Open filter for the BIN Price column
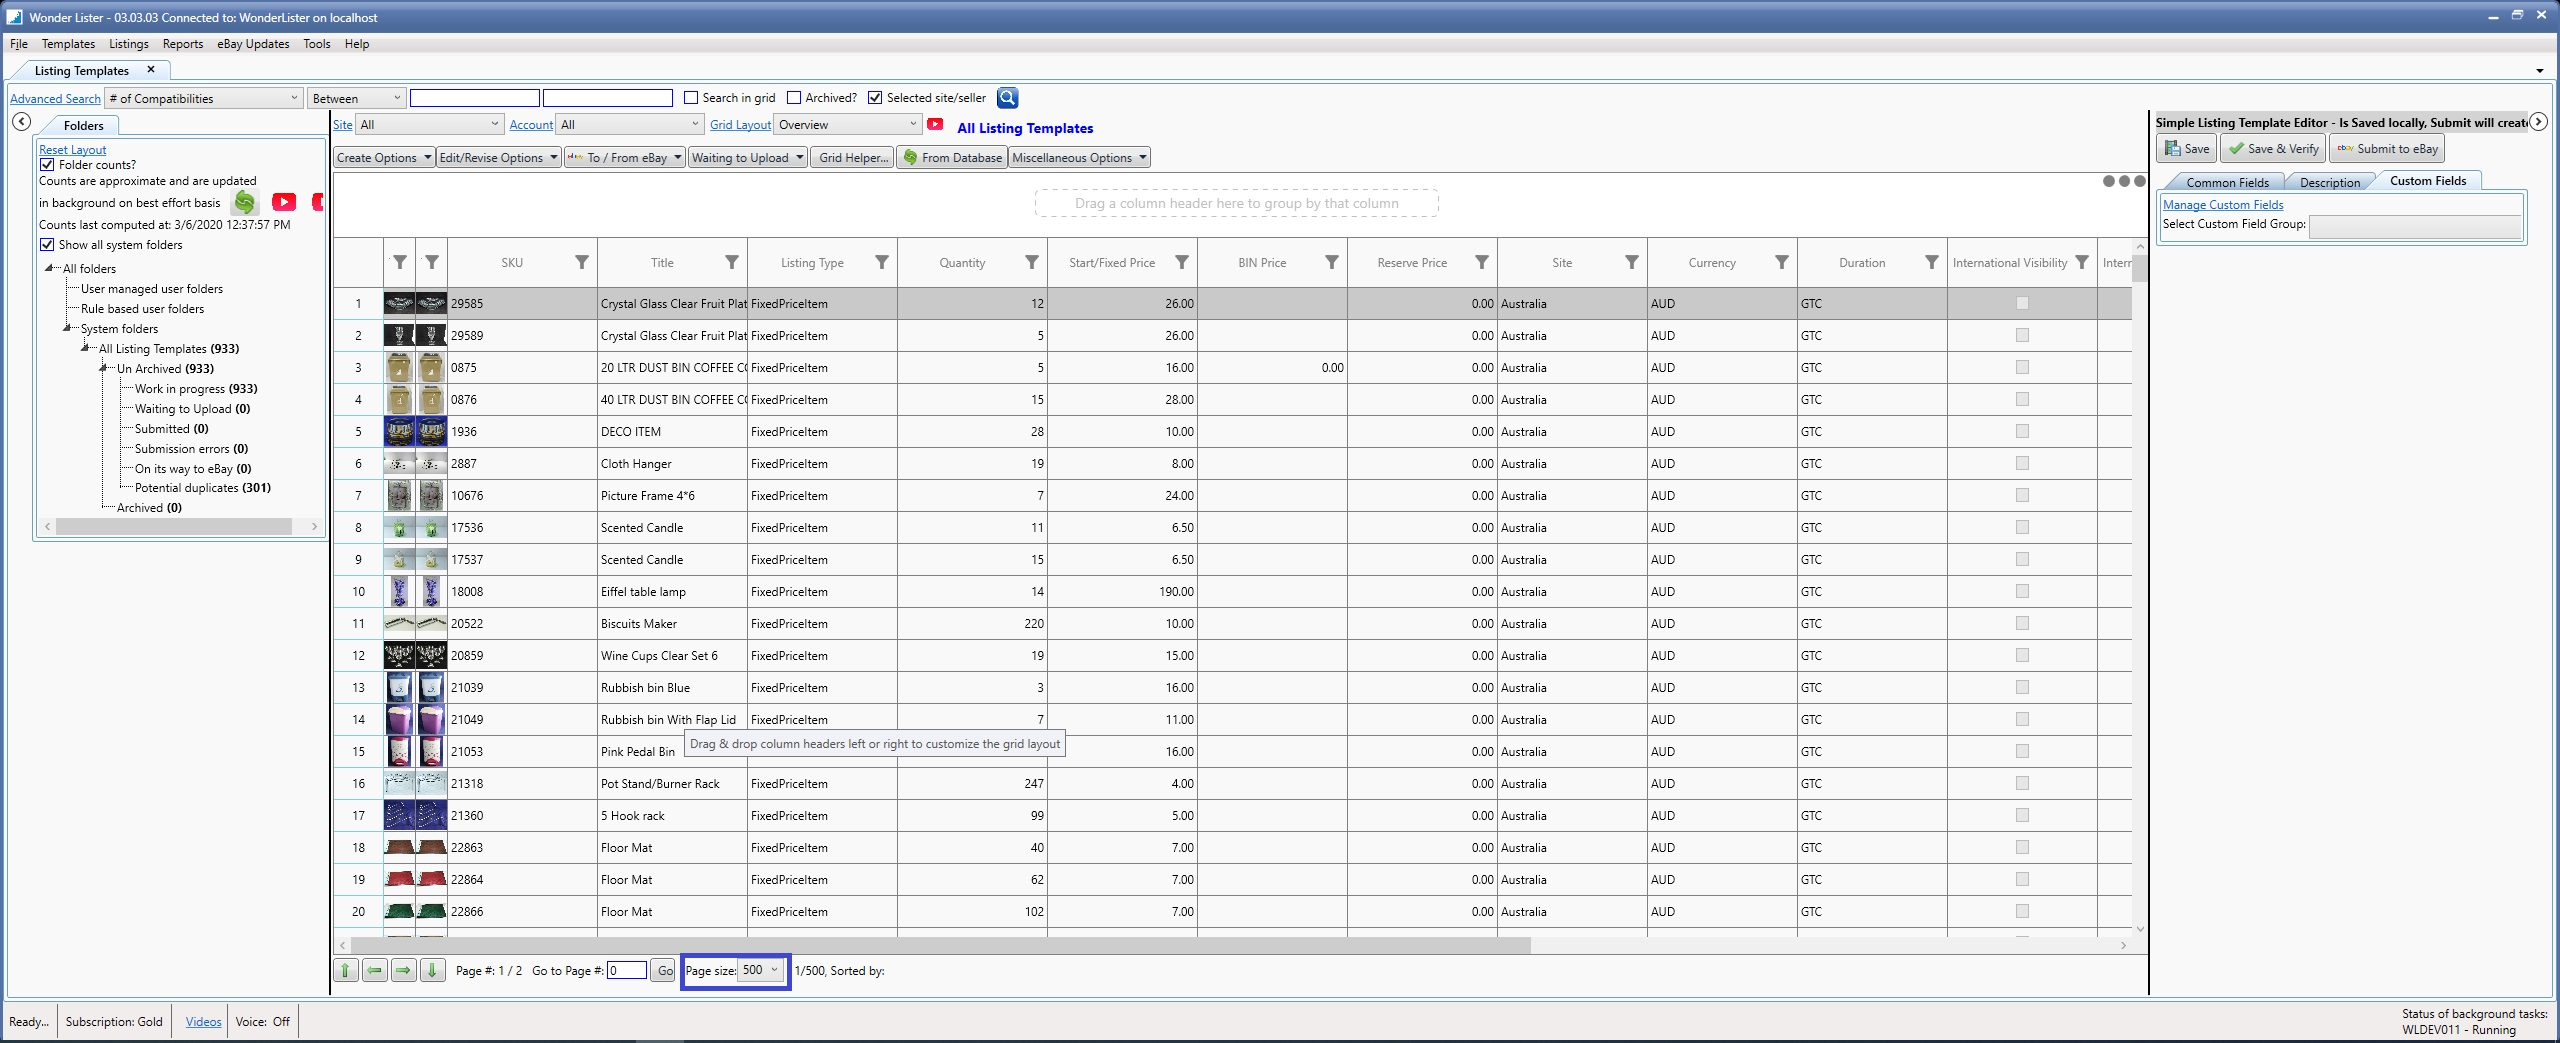 coord(1332,262)
